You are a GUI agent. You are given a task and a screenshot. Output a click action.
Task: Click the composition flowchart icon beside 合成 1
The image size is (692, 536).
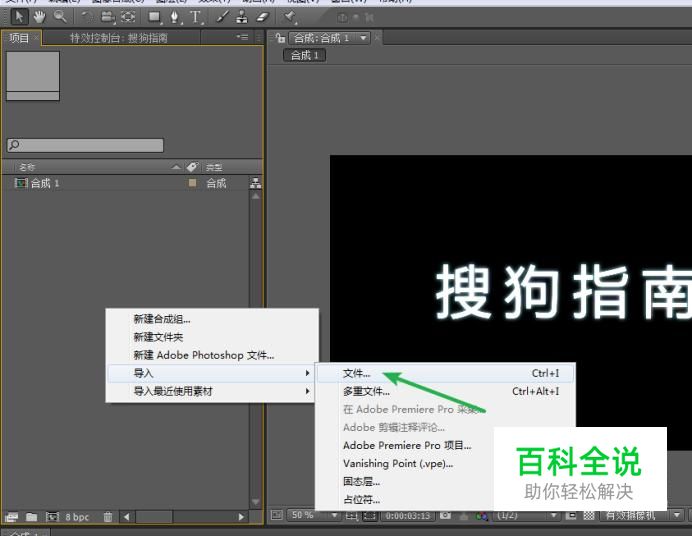tap(256, 183)
